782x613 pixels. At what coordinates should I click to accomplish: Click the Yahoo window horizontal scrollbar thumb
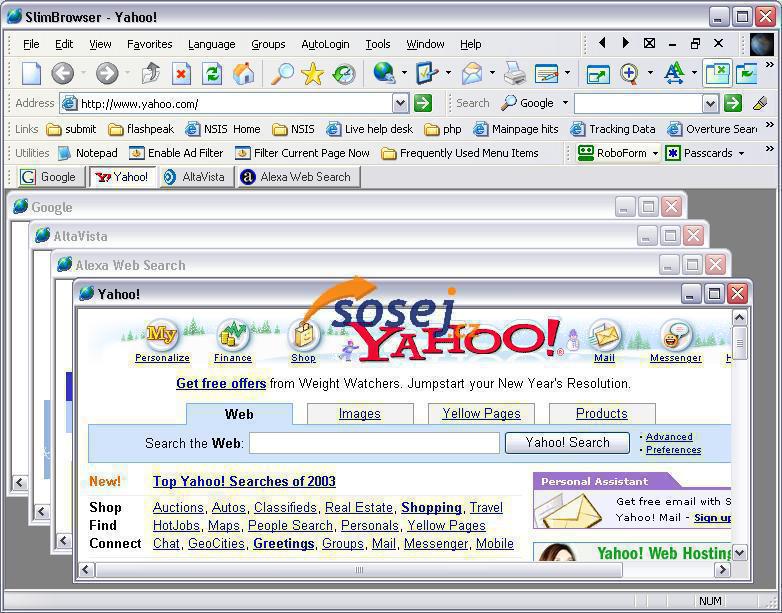pyautogui.click(x=359, y=570)
